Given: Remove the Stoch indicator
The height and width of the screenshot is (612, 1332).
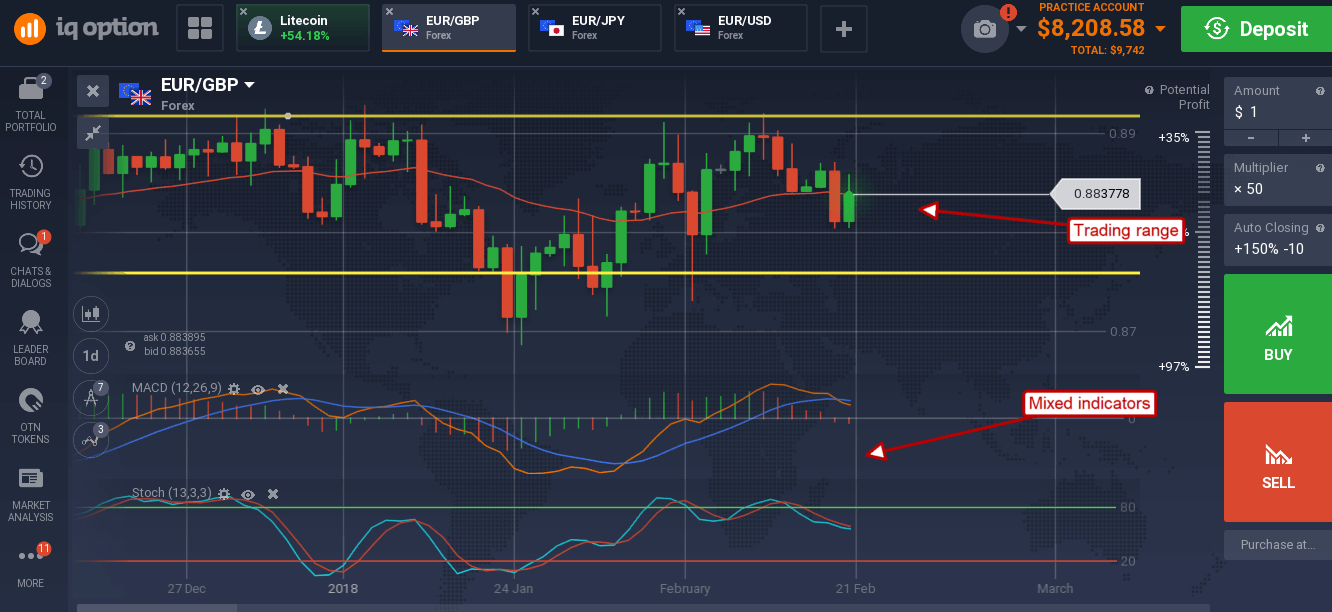Looking at the screenshot, I should click(272, 494).
